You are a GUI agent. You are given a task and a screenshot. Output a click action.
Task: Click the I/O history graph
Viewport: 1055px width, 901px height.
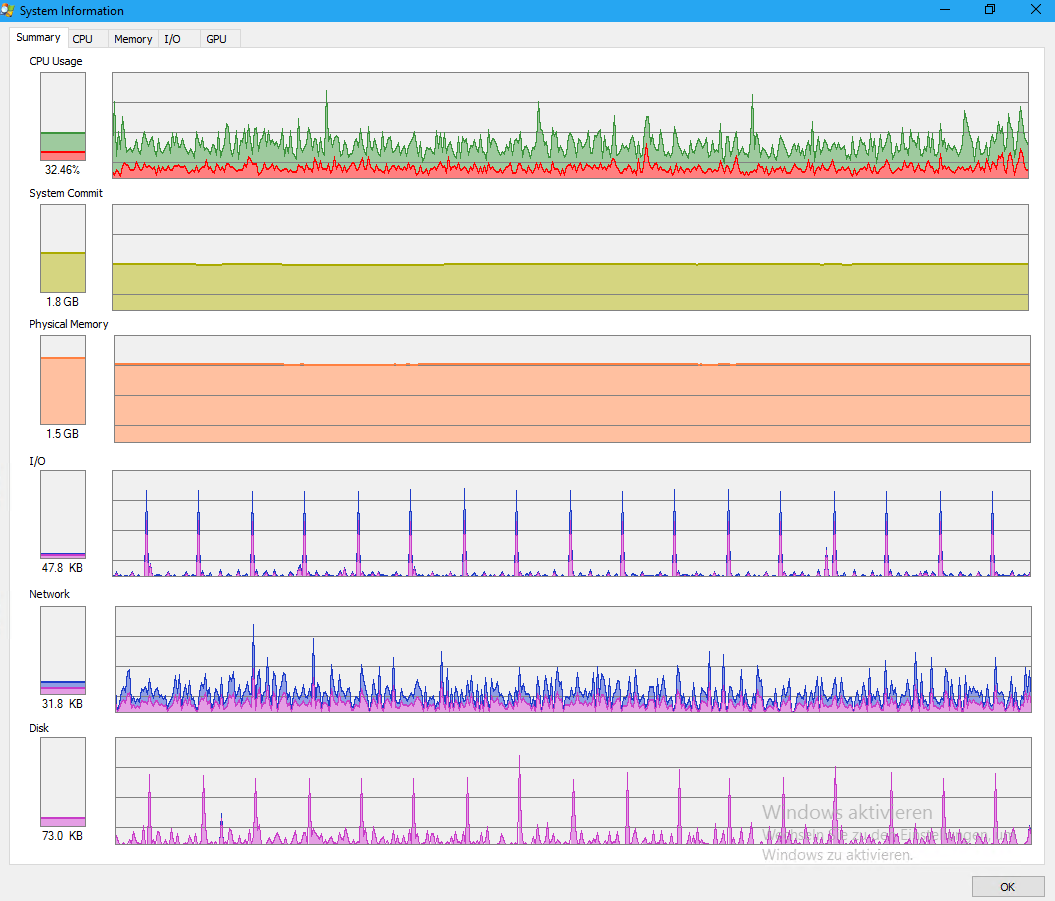570,523
